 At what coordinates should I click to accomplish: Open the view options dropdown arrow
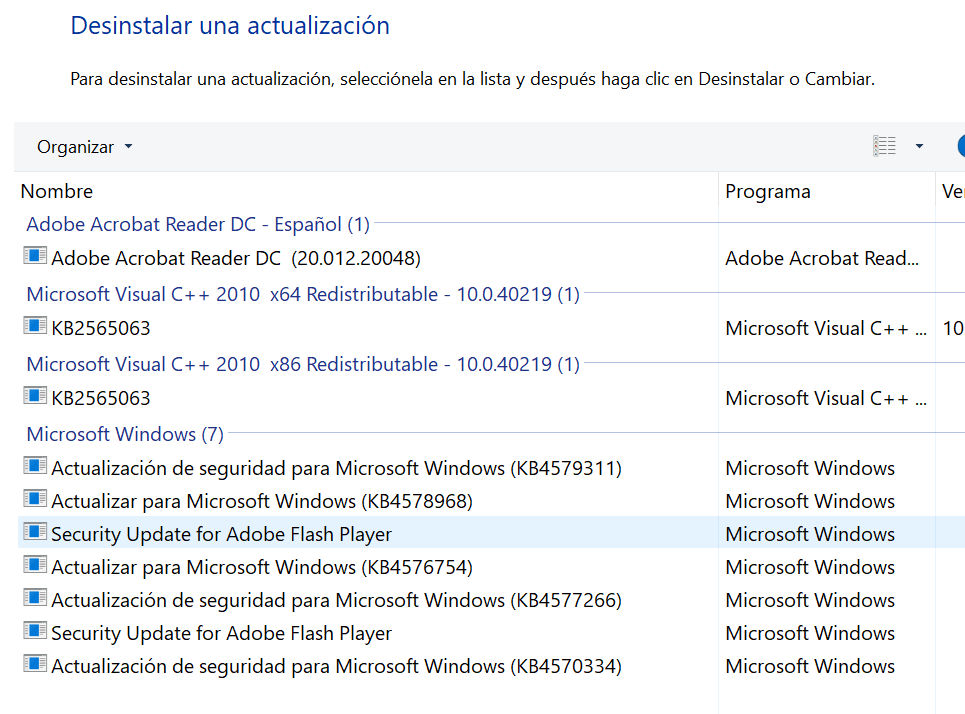(x=919, y=146)
